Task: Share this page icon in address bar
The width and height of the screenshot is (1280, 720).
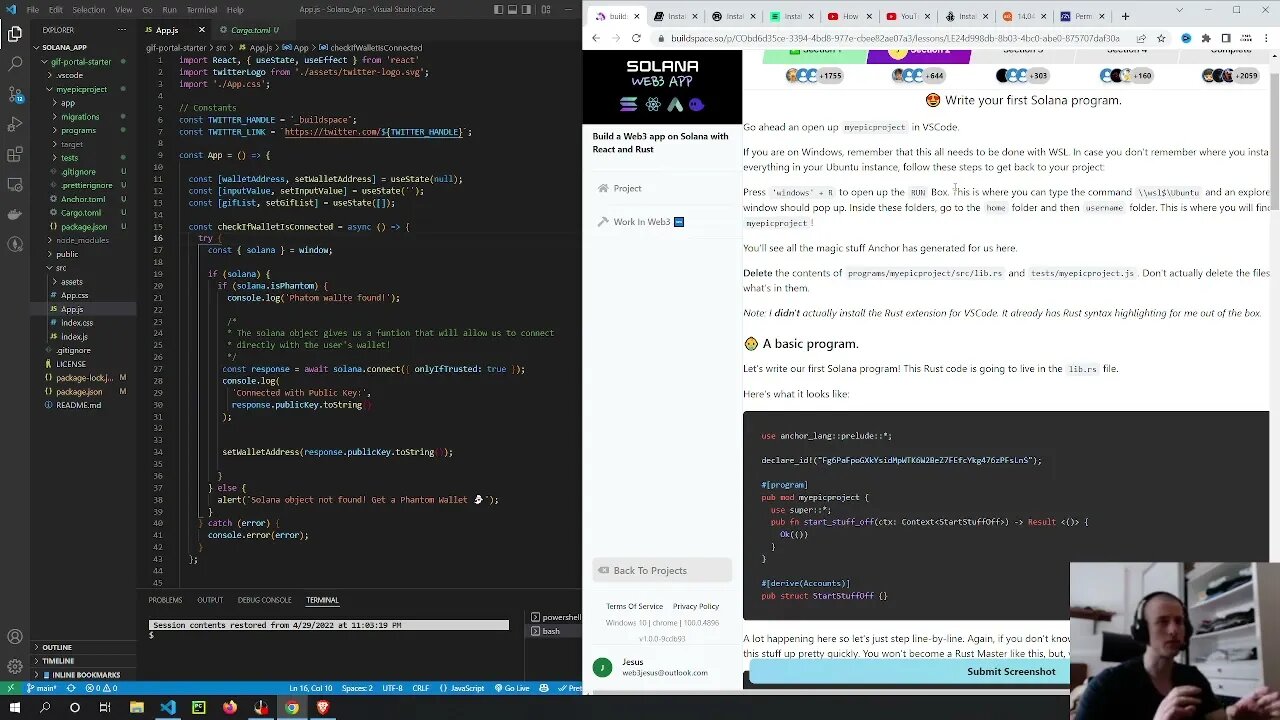Action: 1141,38
